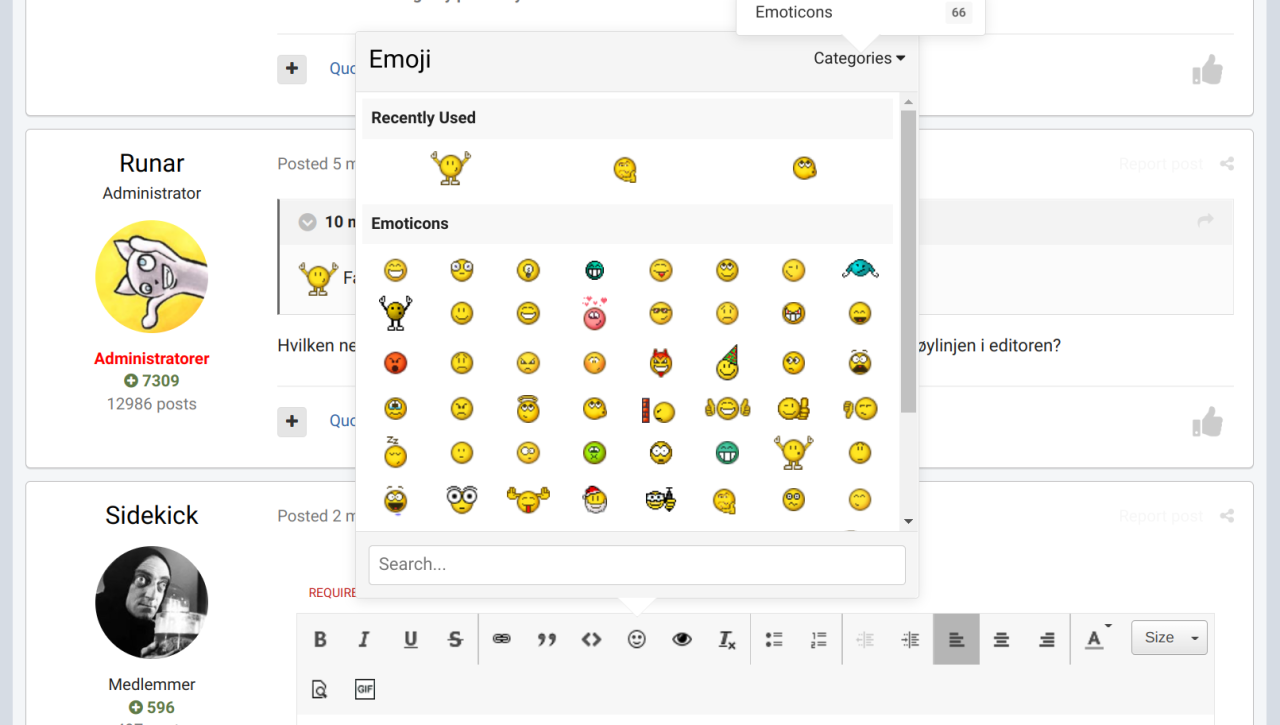Image resolution: width=1280 pixels, height=725 pixels.
Task: Clear text formatting with the Tx icon
Action: [x=726, y=638]
